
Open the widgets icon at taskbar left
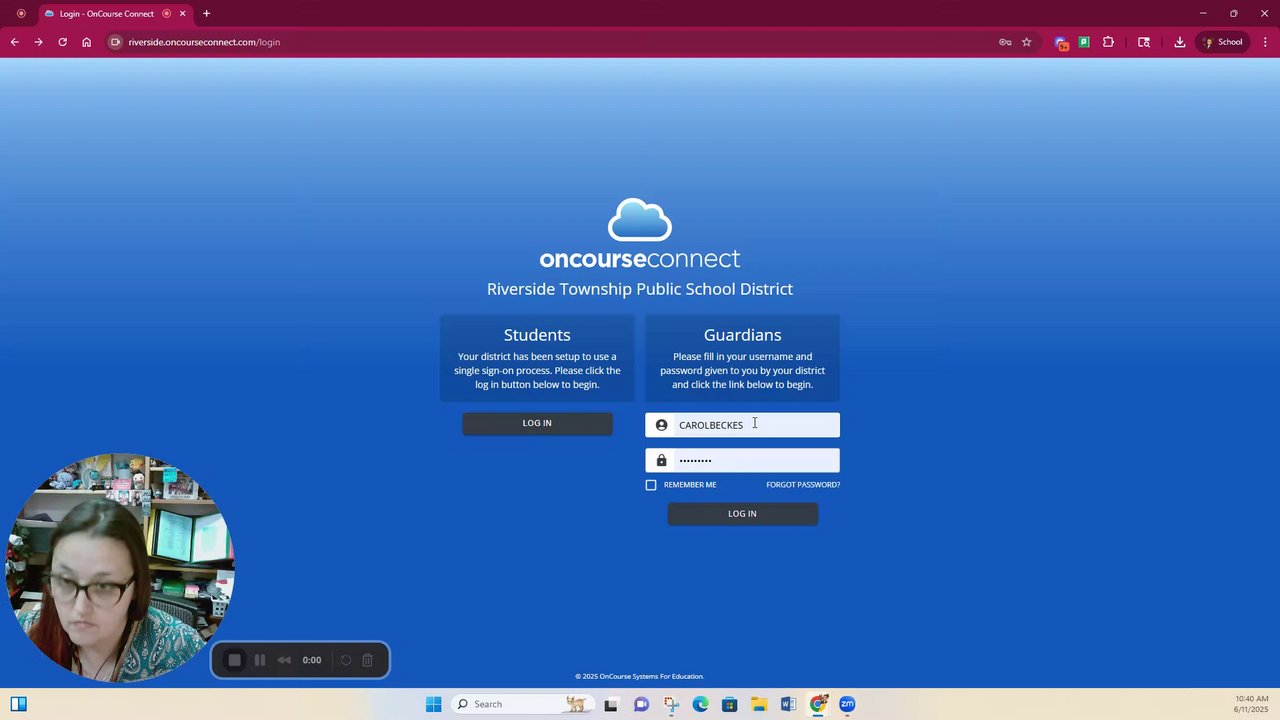click(18, 704)
